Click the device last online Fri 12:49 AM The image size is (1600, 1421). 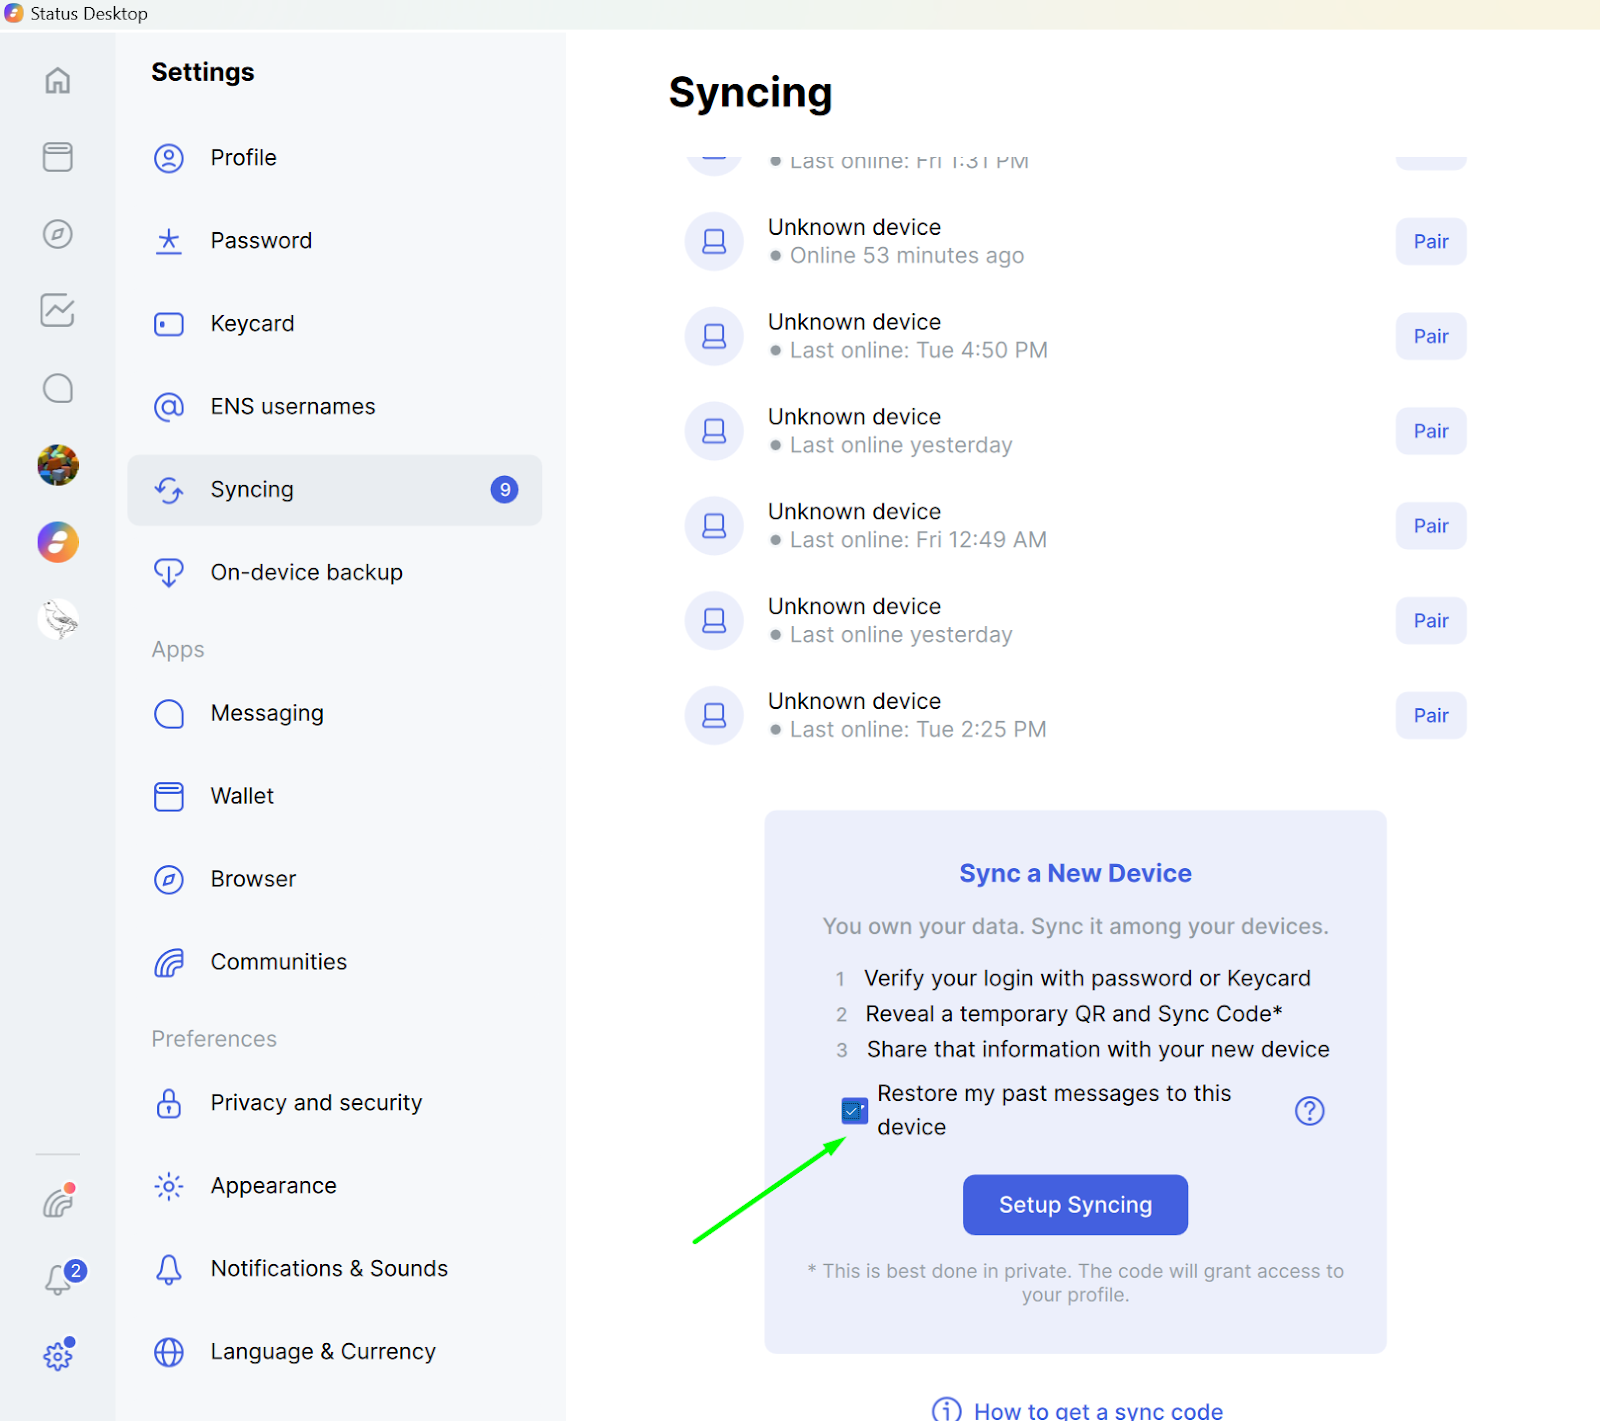906,526
